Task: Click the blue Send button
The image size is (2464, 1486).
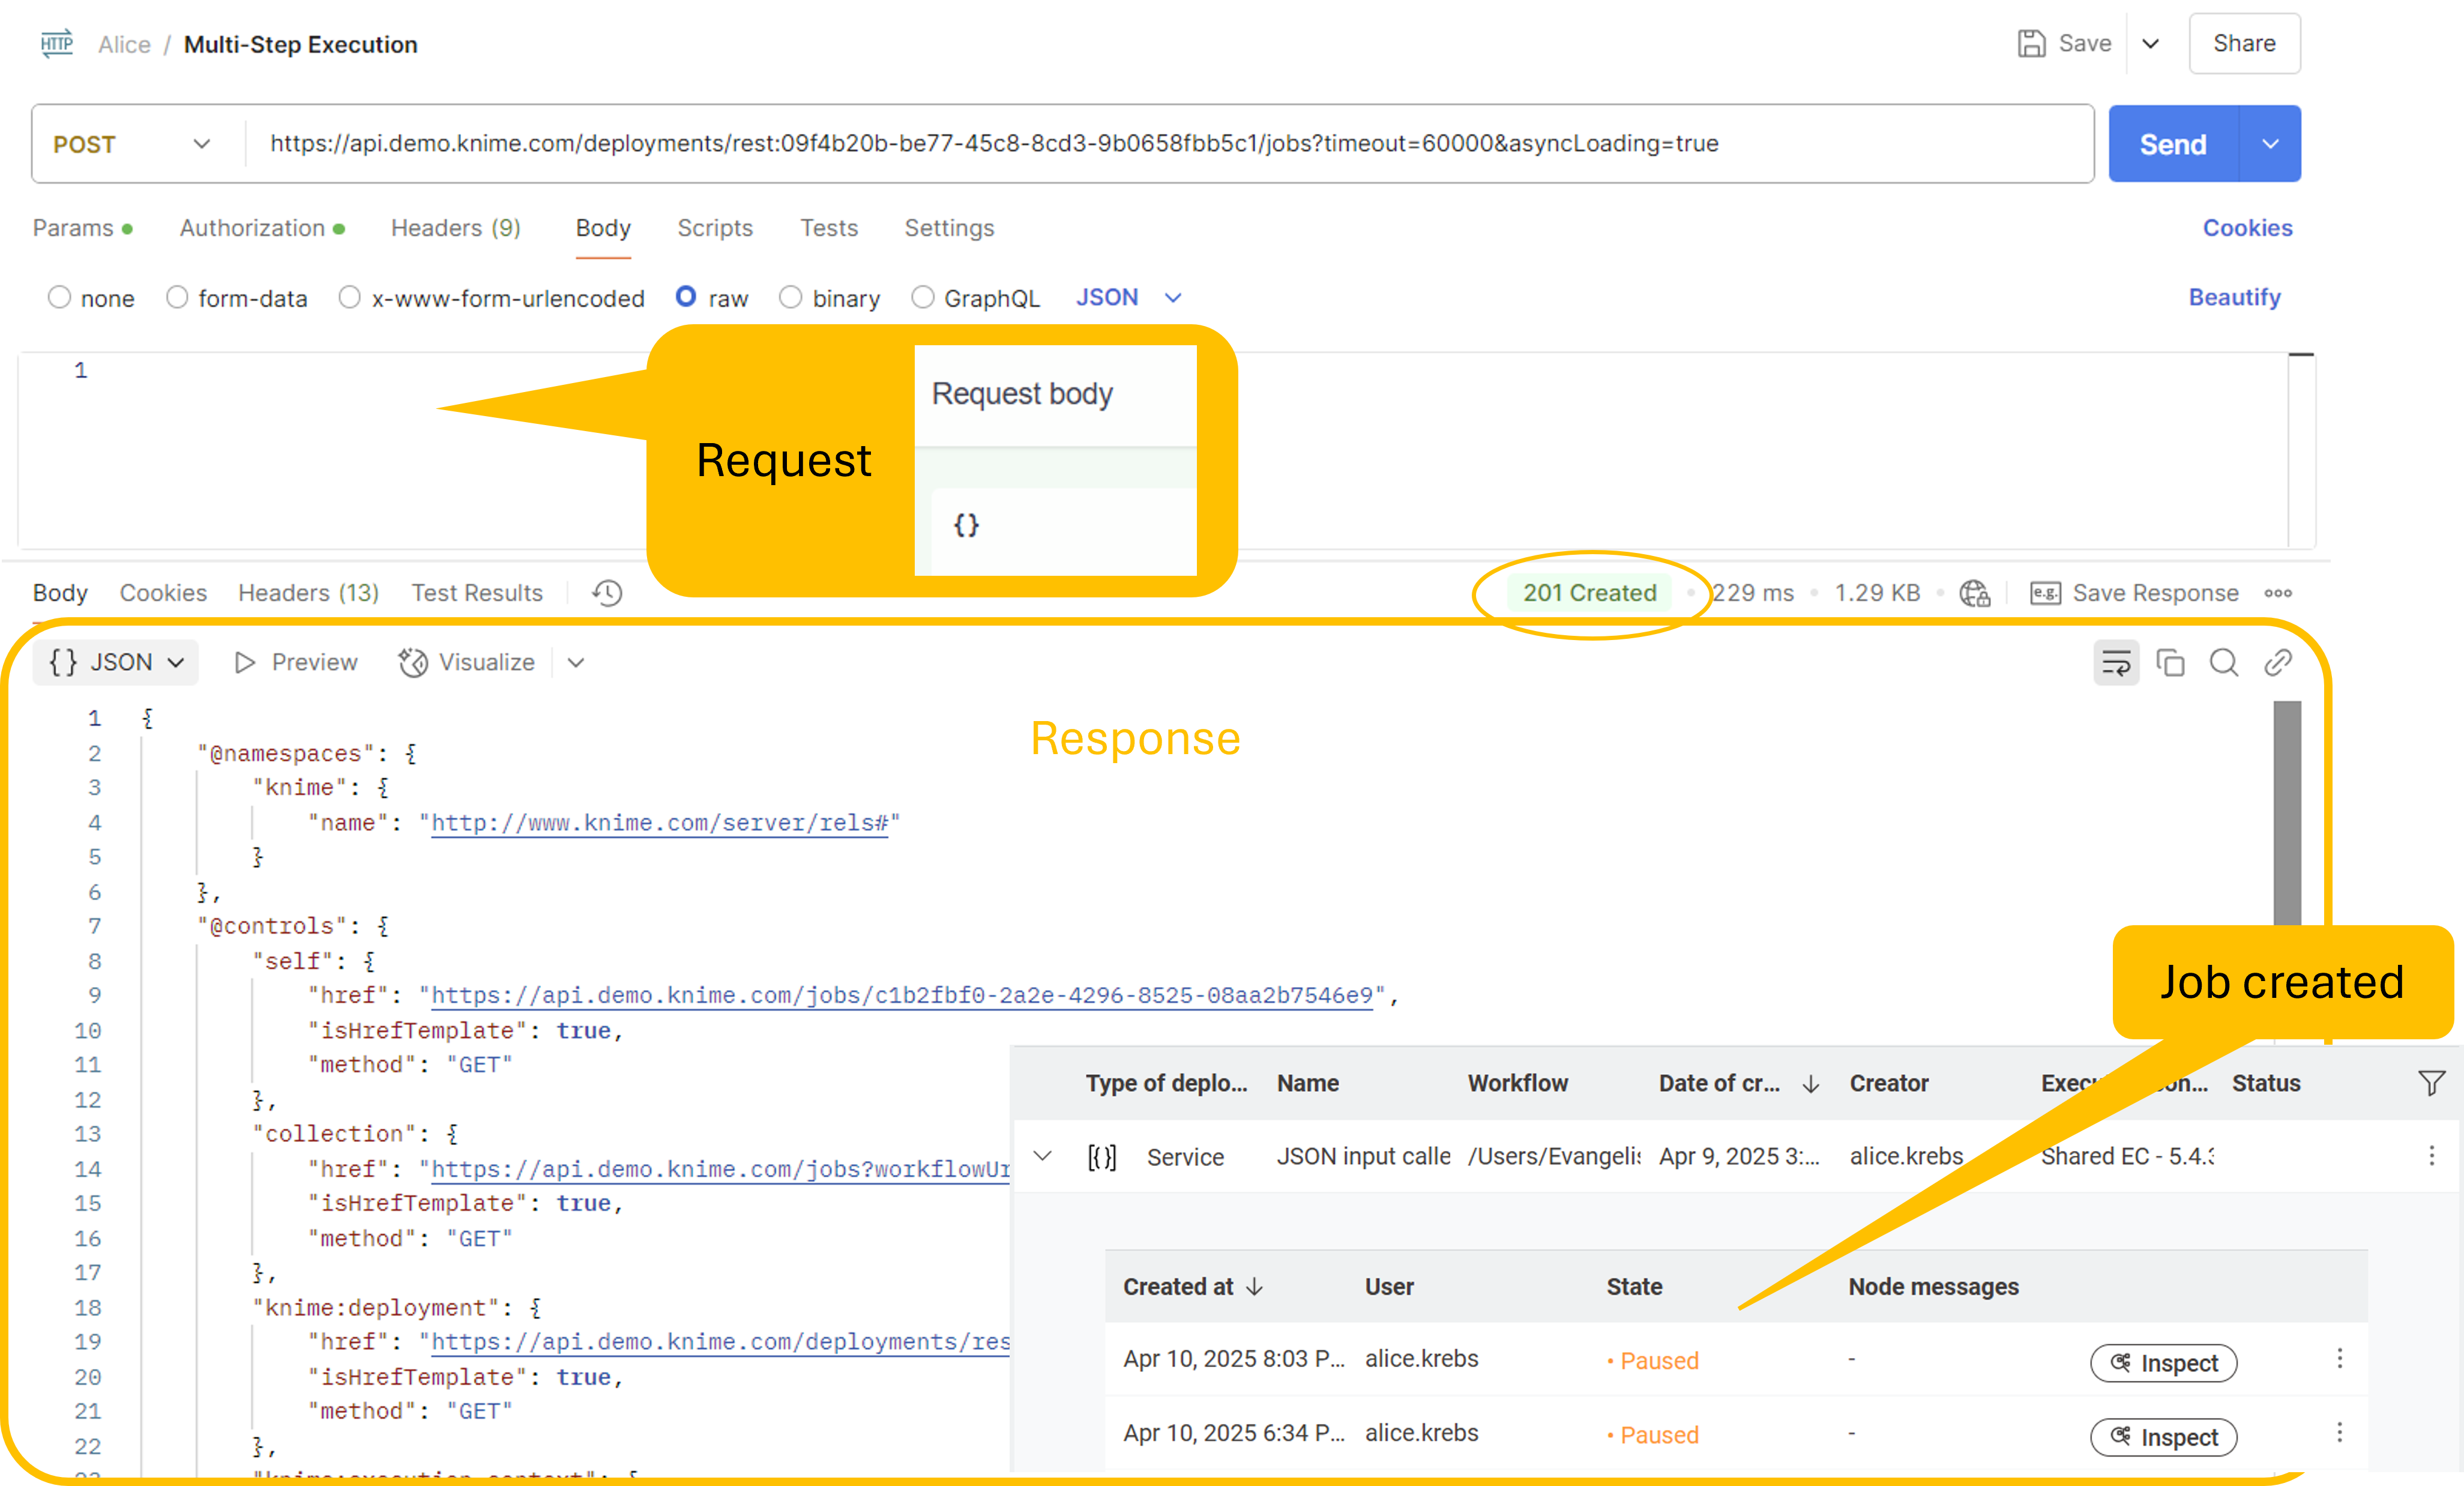Action: [2173, 144]
